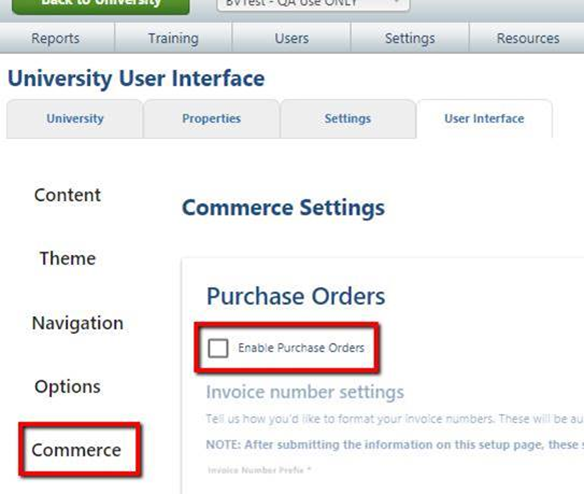
Task: Switch to the Properties tab
Action: 211,119
